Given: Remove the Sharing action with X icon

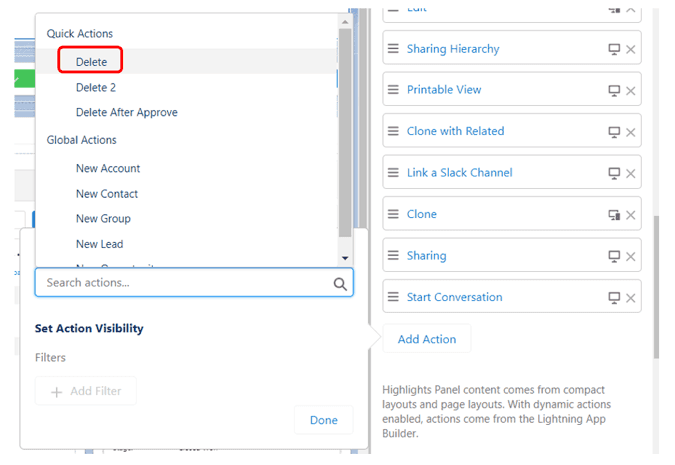Looking at the screenshot, I should coord(631,257).
